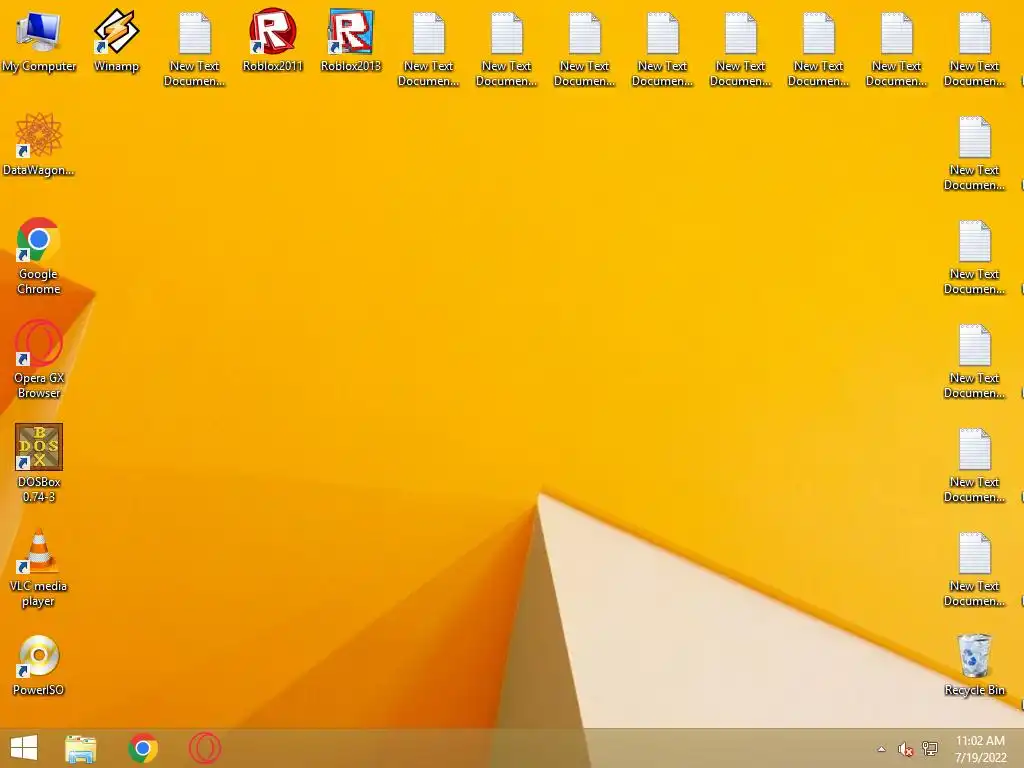Select the VLC media player shortcut
The width and height of the screenshot is (1024, 768).
(x=39, y=568)
